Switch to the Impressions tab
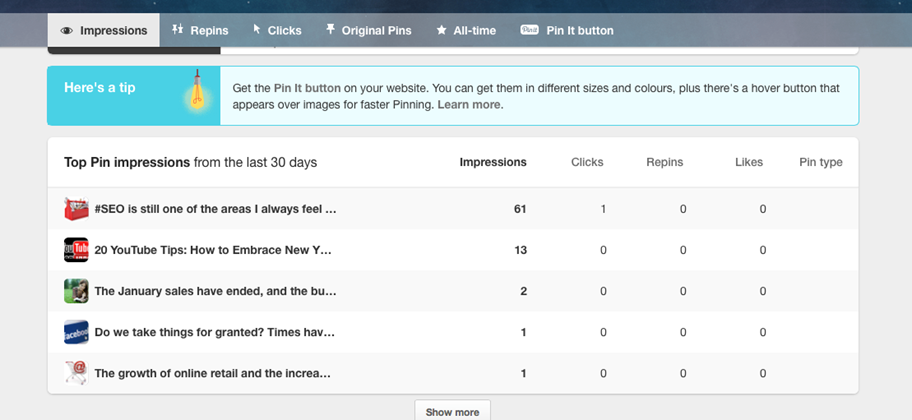 click(x=104, y=30)
